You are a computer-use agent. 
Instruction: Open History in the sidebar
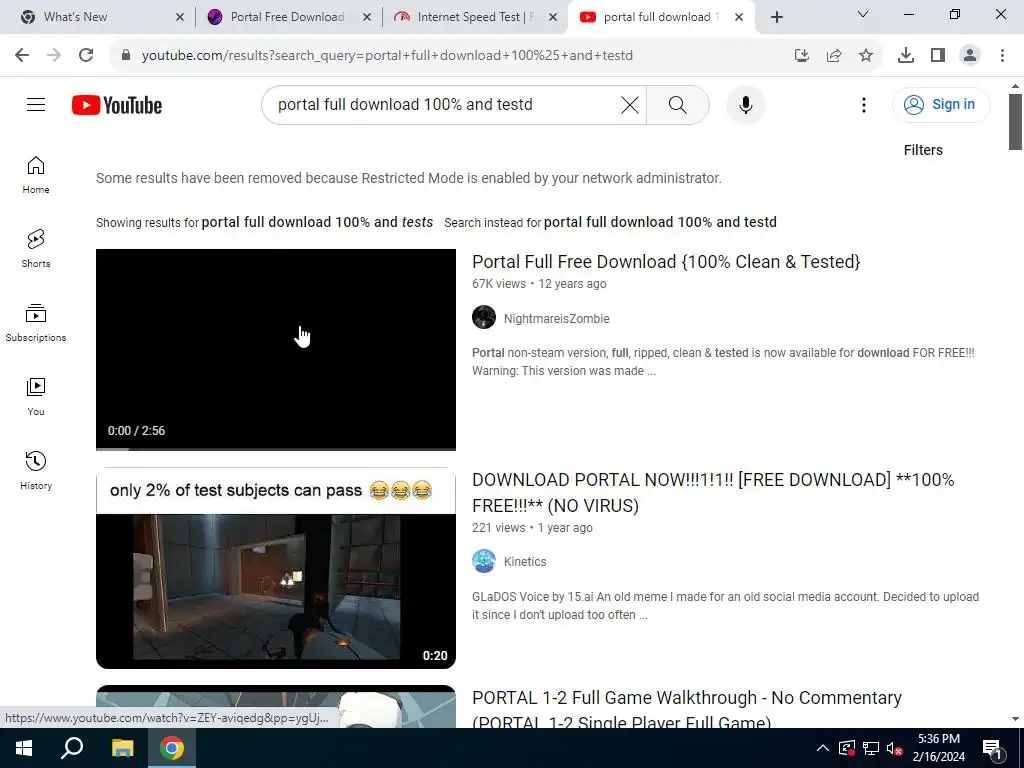36,470
